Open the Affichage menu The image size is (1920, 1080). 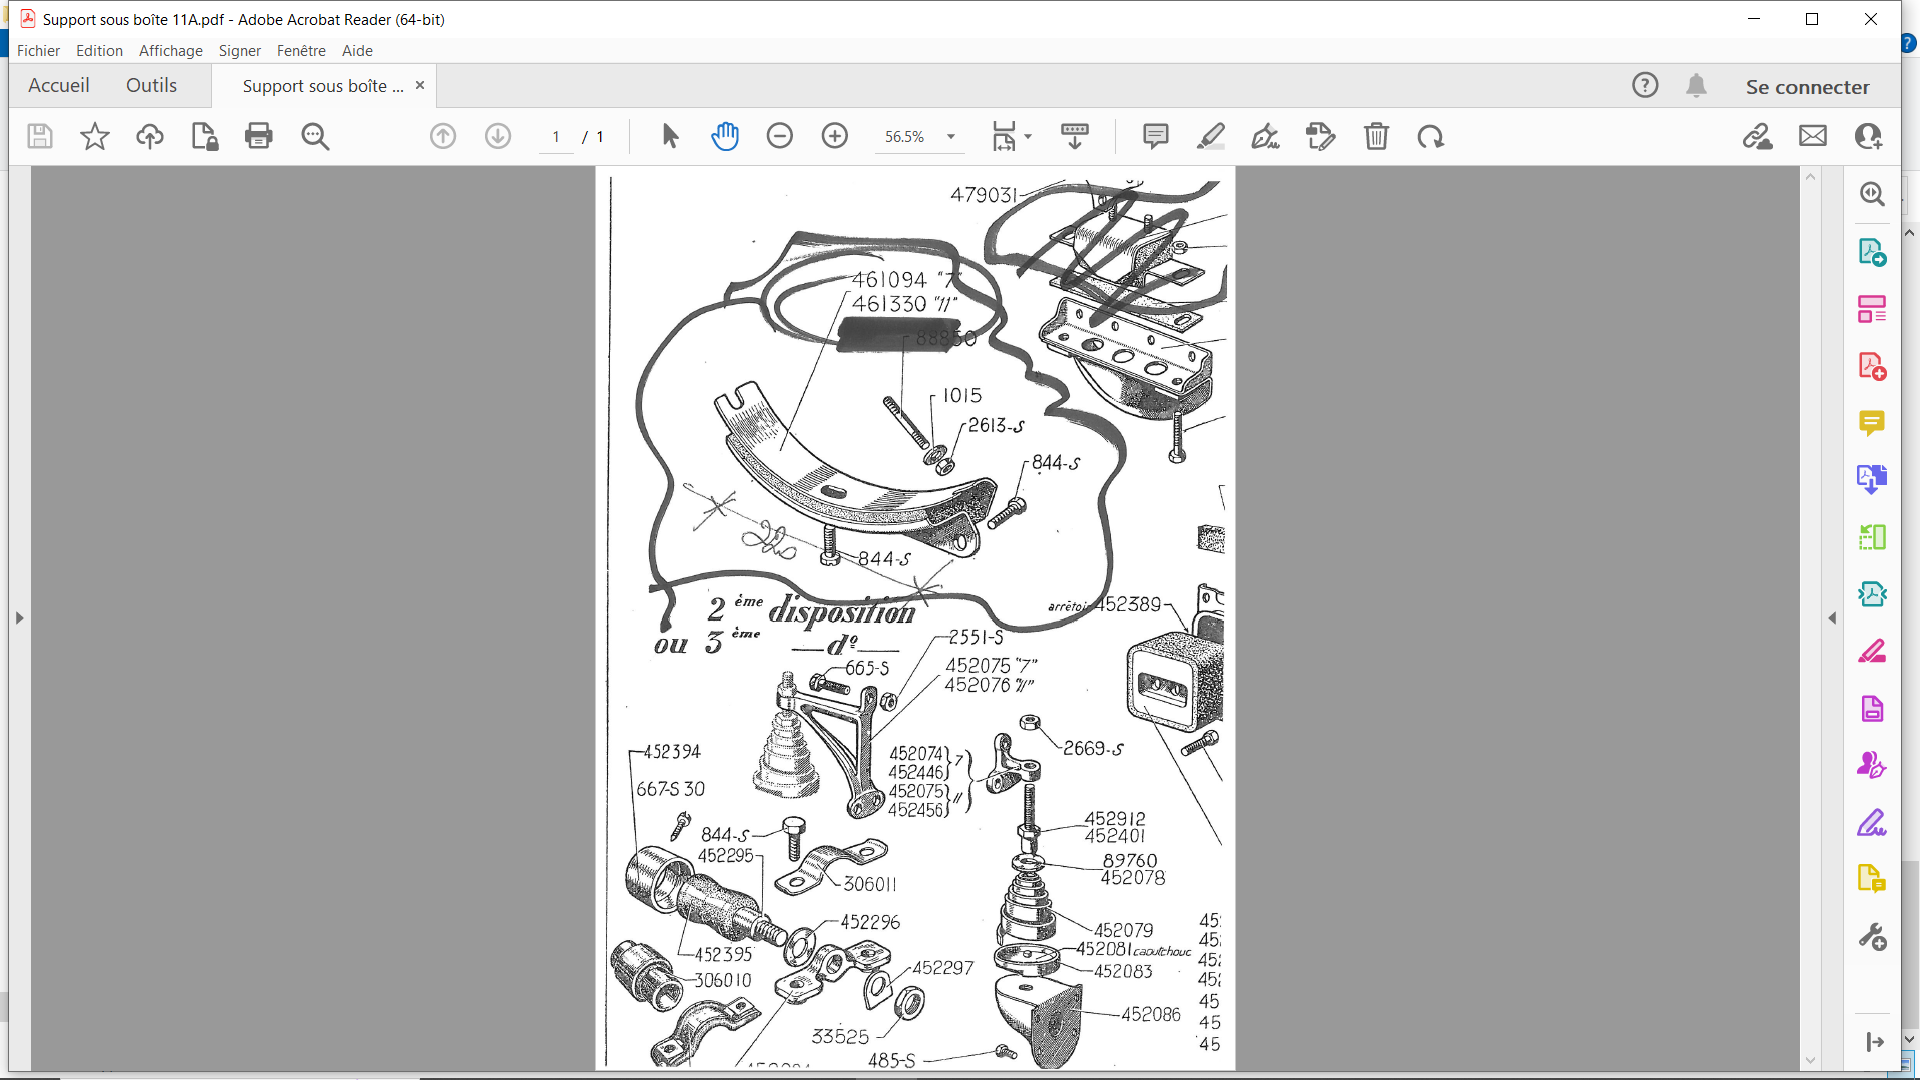pos(171,50)
